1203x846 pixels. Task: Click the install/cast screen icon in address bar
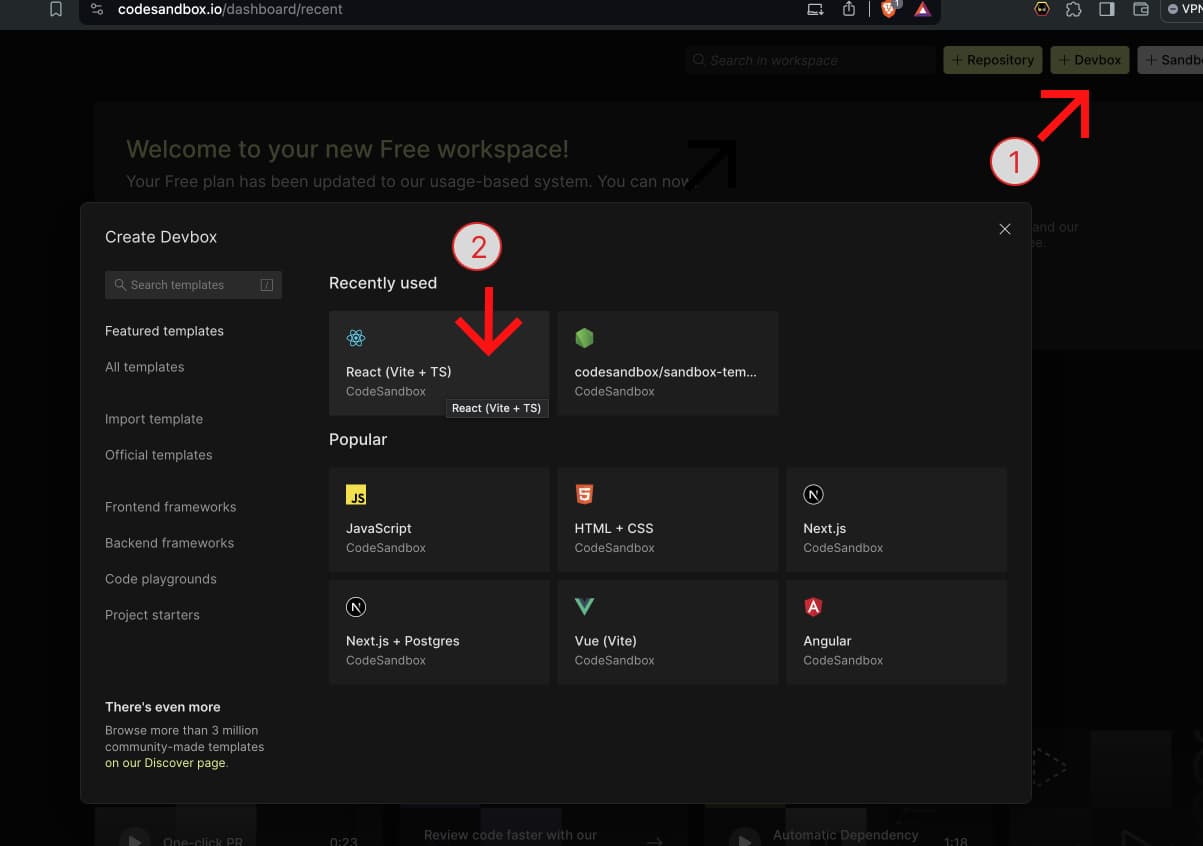tap(815, 9)
